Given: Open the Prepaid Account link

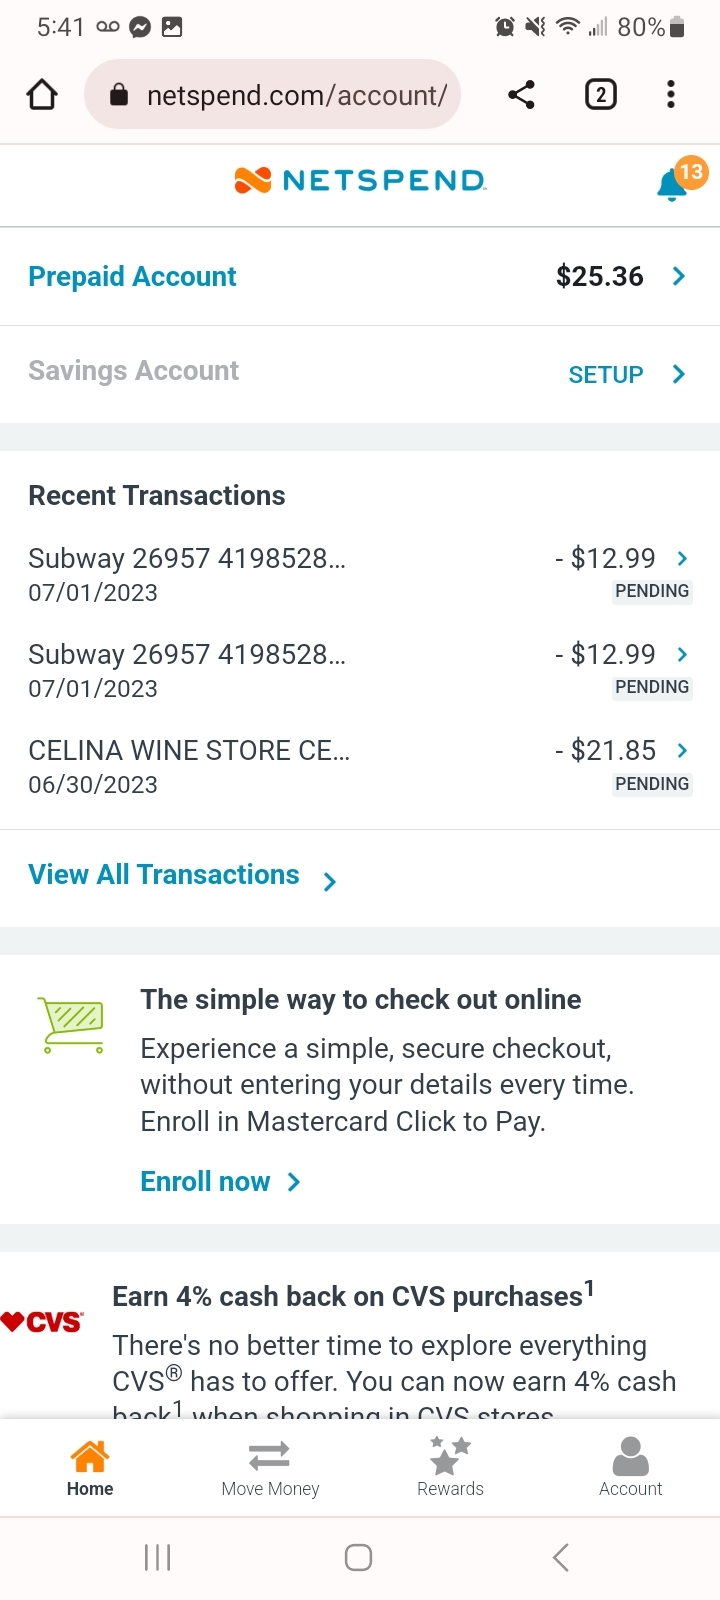Looking at the screenshot, I should [x=132, y=277].
